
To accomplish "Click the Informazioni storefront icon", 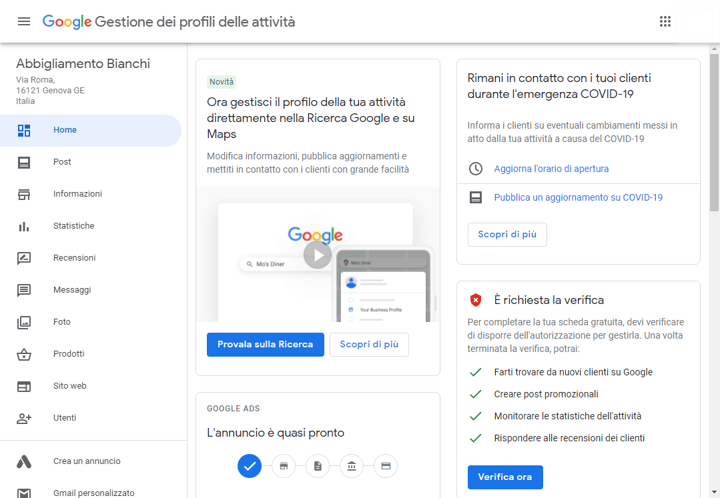I will pyautogui.click(x=24, y=194).
